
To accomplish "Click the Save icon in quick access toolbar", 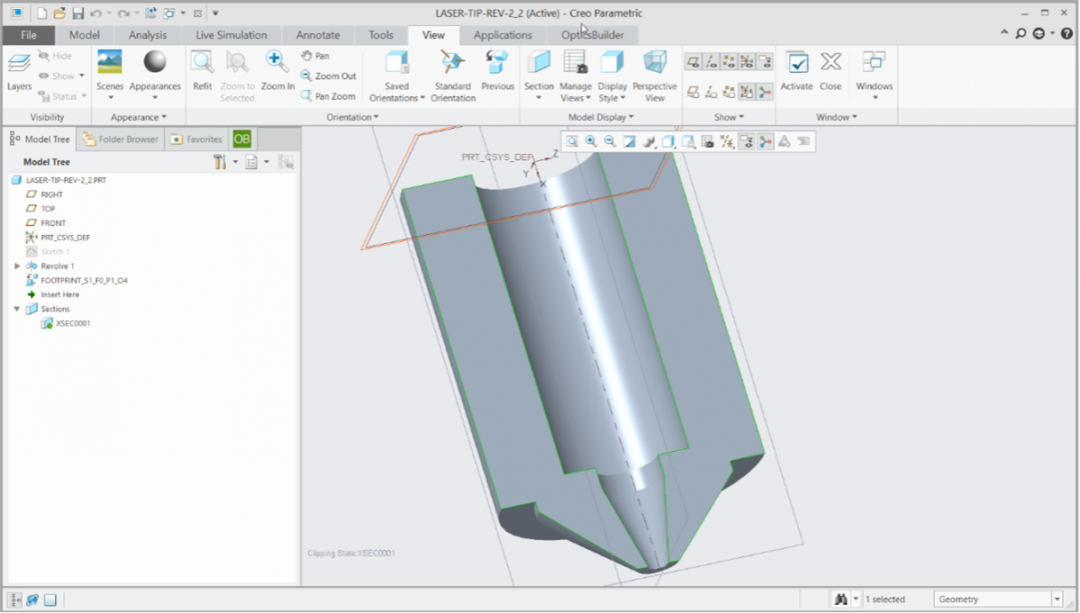I will tap(78, 13).
